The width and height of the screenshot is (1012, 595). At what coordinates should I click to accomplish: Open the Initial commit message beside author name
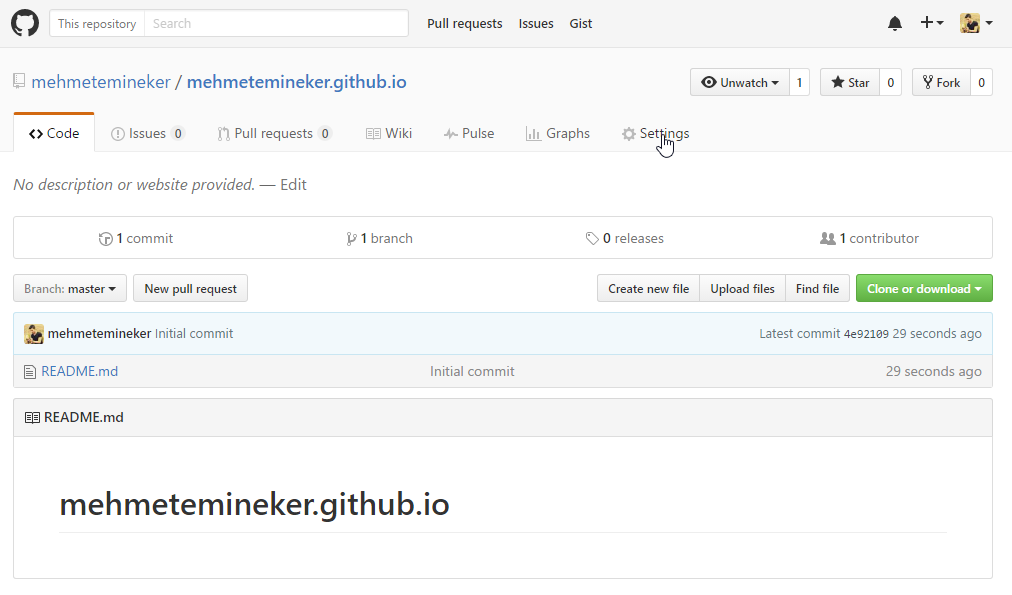pos(194,334)
